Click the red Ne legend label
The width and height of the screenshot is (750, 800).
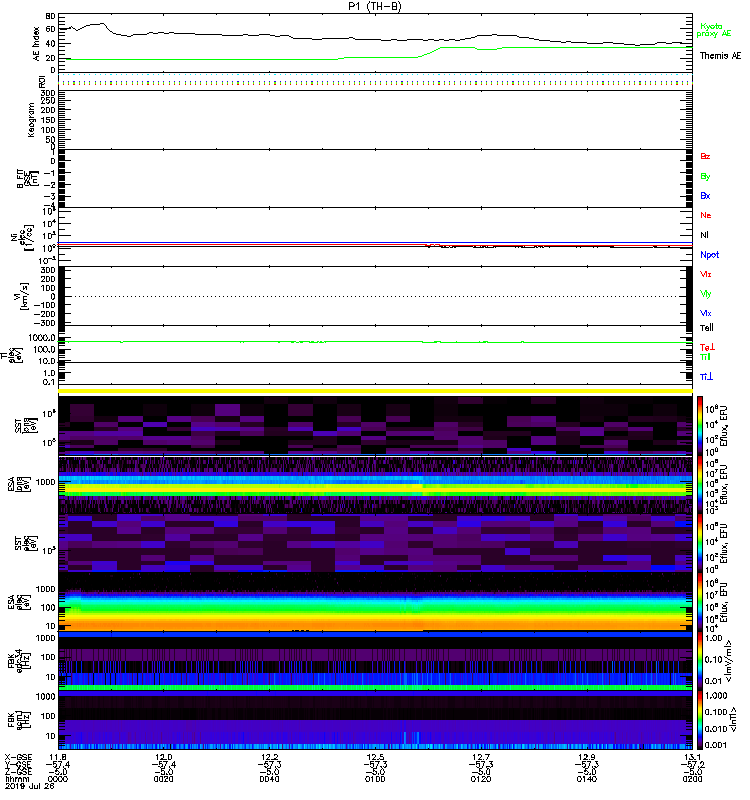coord(706,215)
